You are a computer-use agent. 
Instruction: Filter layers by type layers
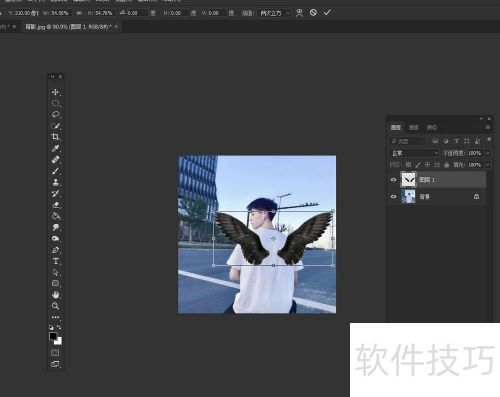[456, 141]
